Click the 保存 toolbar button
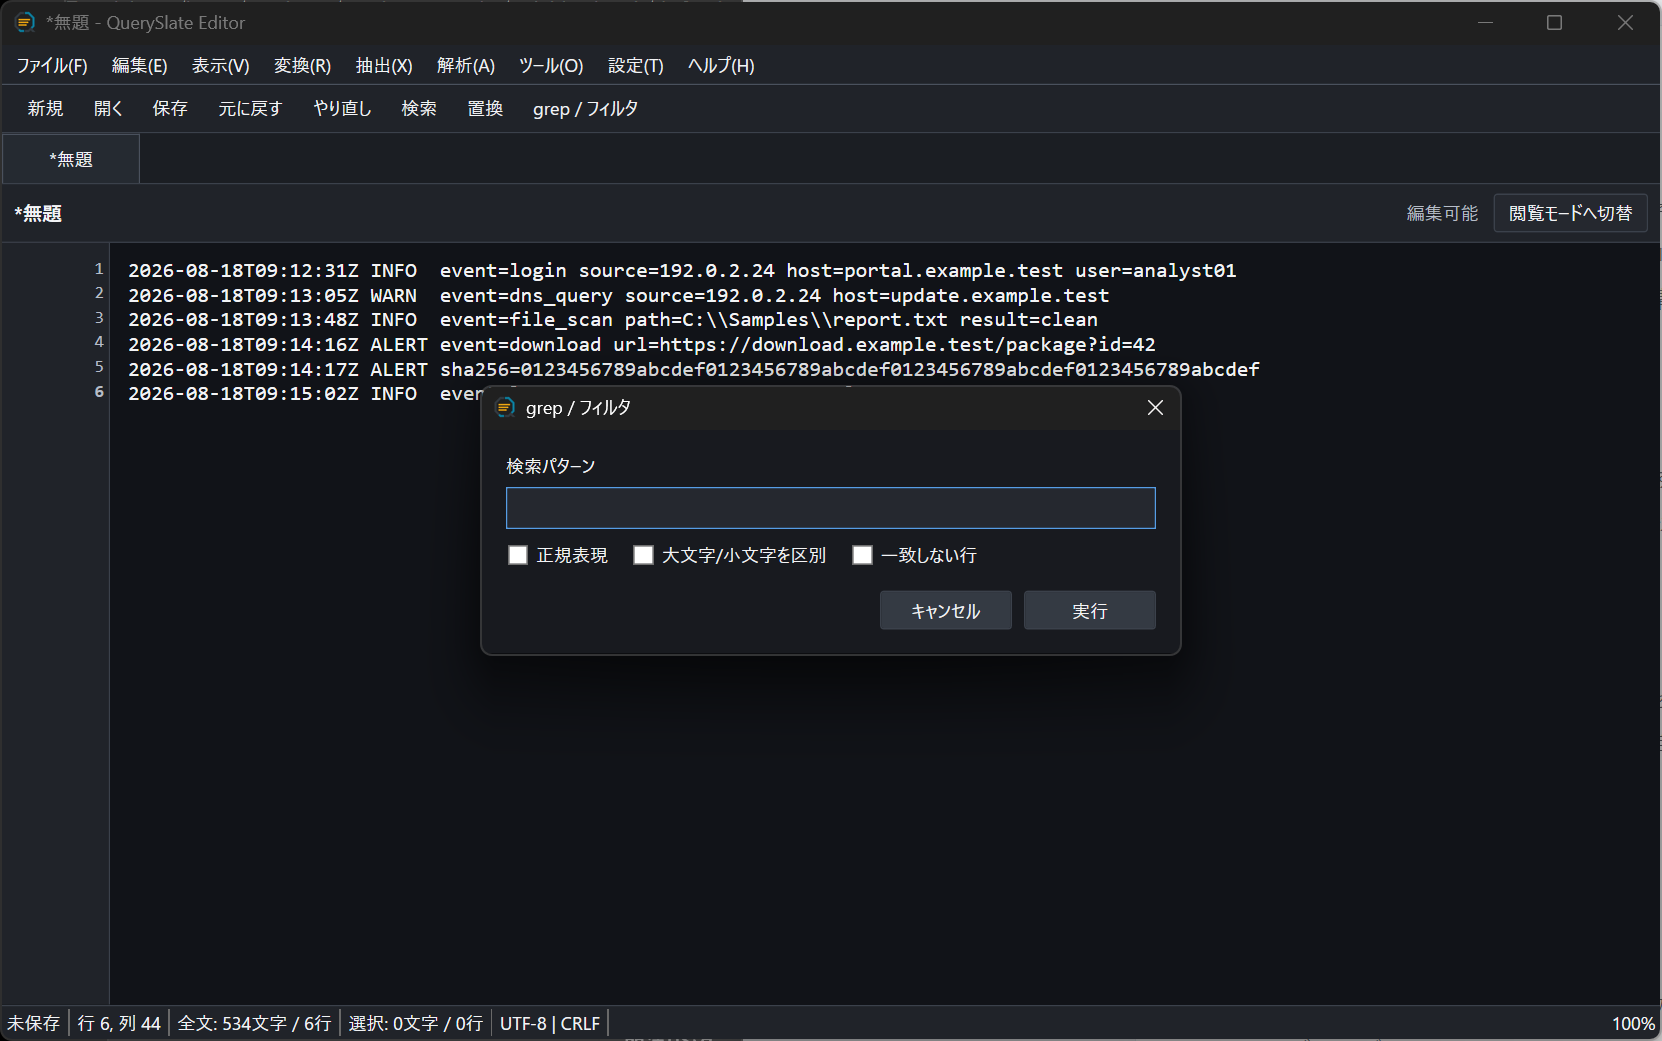 [170, 109]
